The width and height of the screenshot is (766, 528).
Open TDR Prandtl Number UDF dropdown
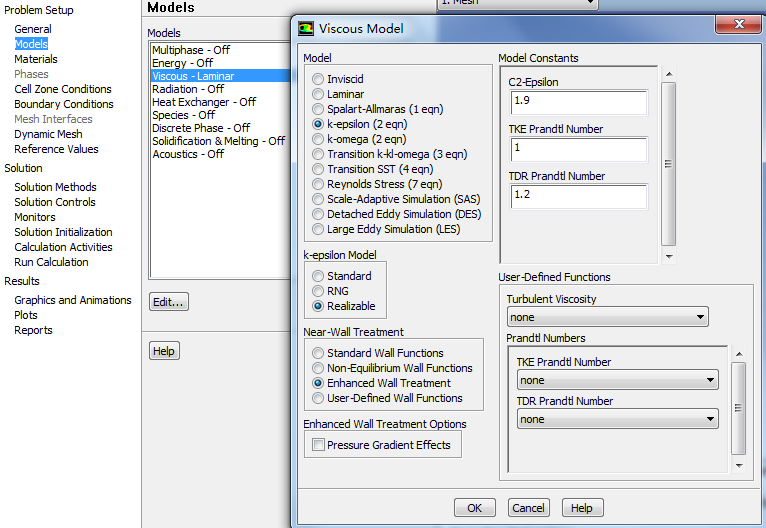pos(617,419)
